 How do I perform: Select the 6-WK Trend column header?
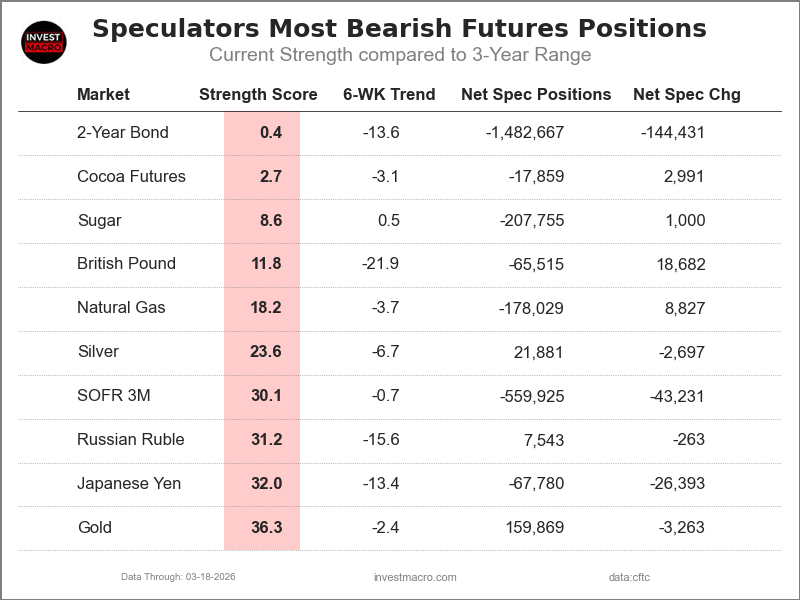pos(388,95)
